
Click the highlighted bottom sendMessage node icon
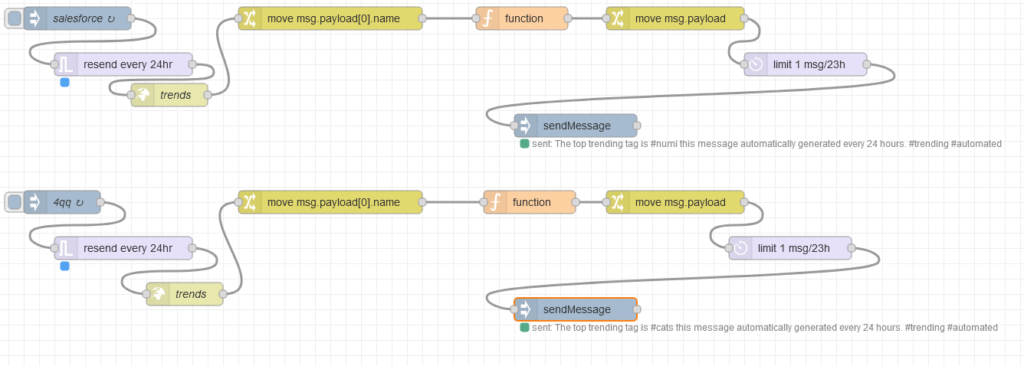525,309
